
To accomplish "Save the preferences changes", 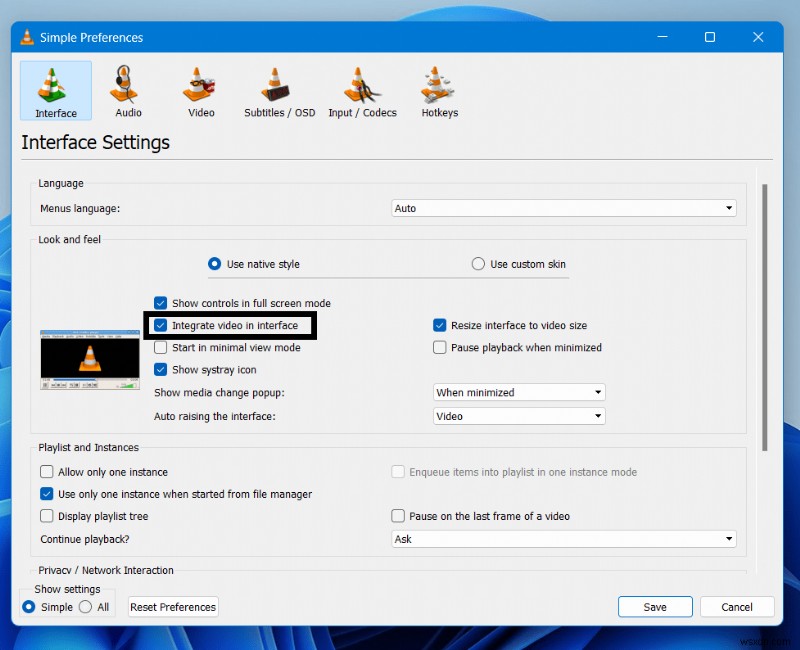I will click(x=655, y=606).
